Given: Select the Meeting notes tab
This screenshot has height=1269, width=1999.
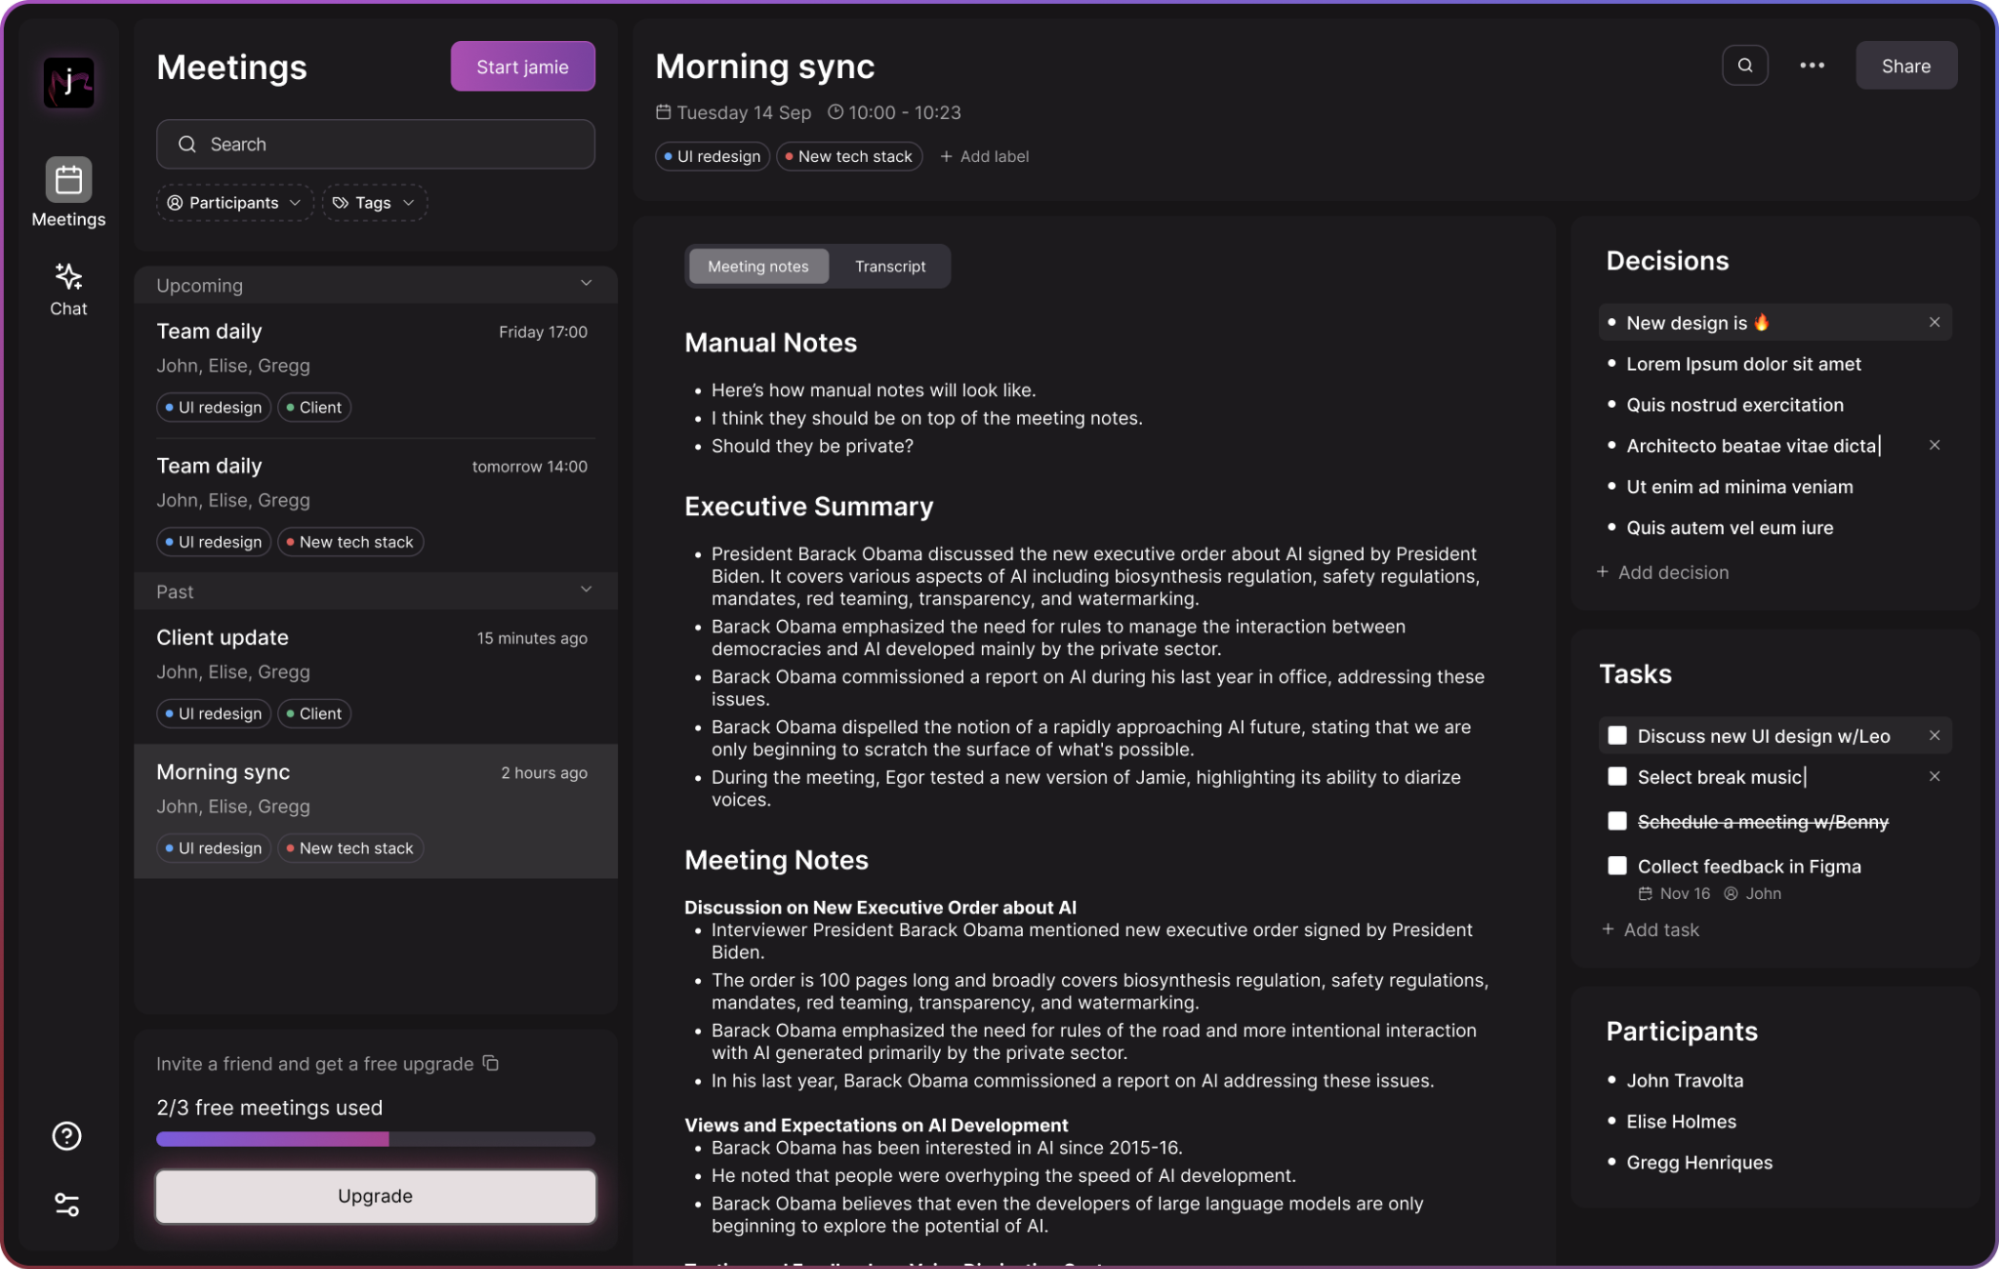Looking at the screenshot, I should 757,266.
